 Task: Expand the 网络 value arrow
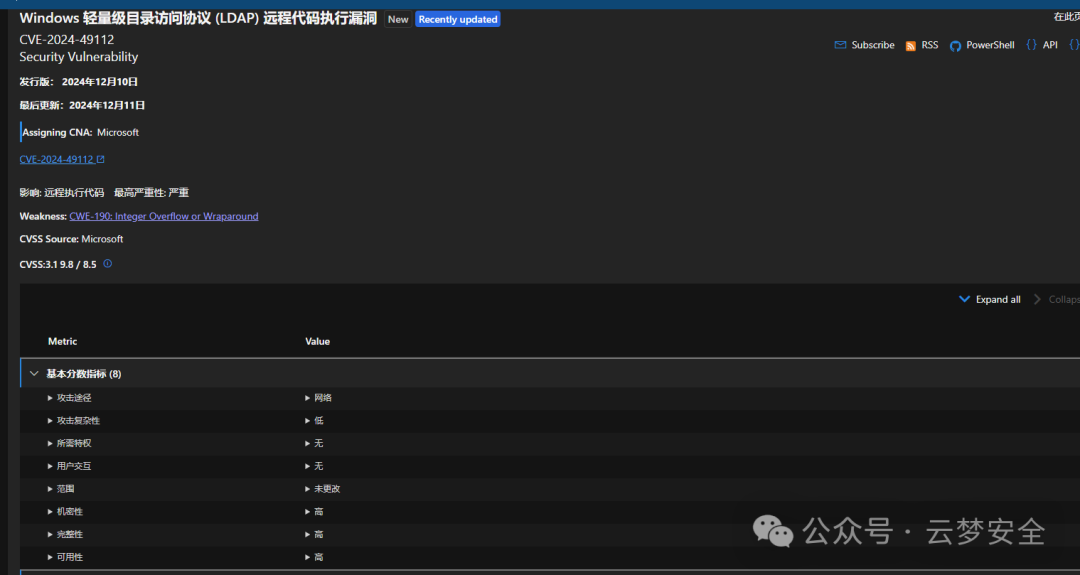click(307, 397)
